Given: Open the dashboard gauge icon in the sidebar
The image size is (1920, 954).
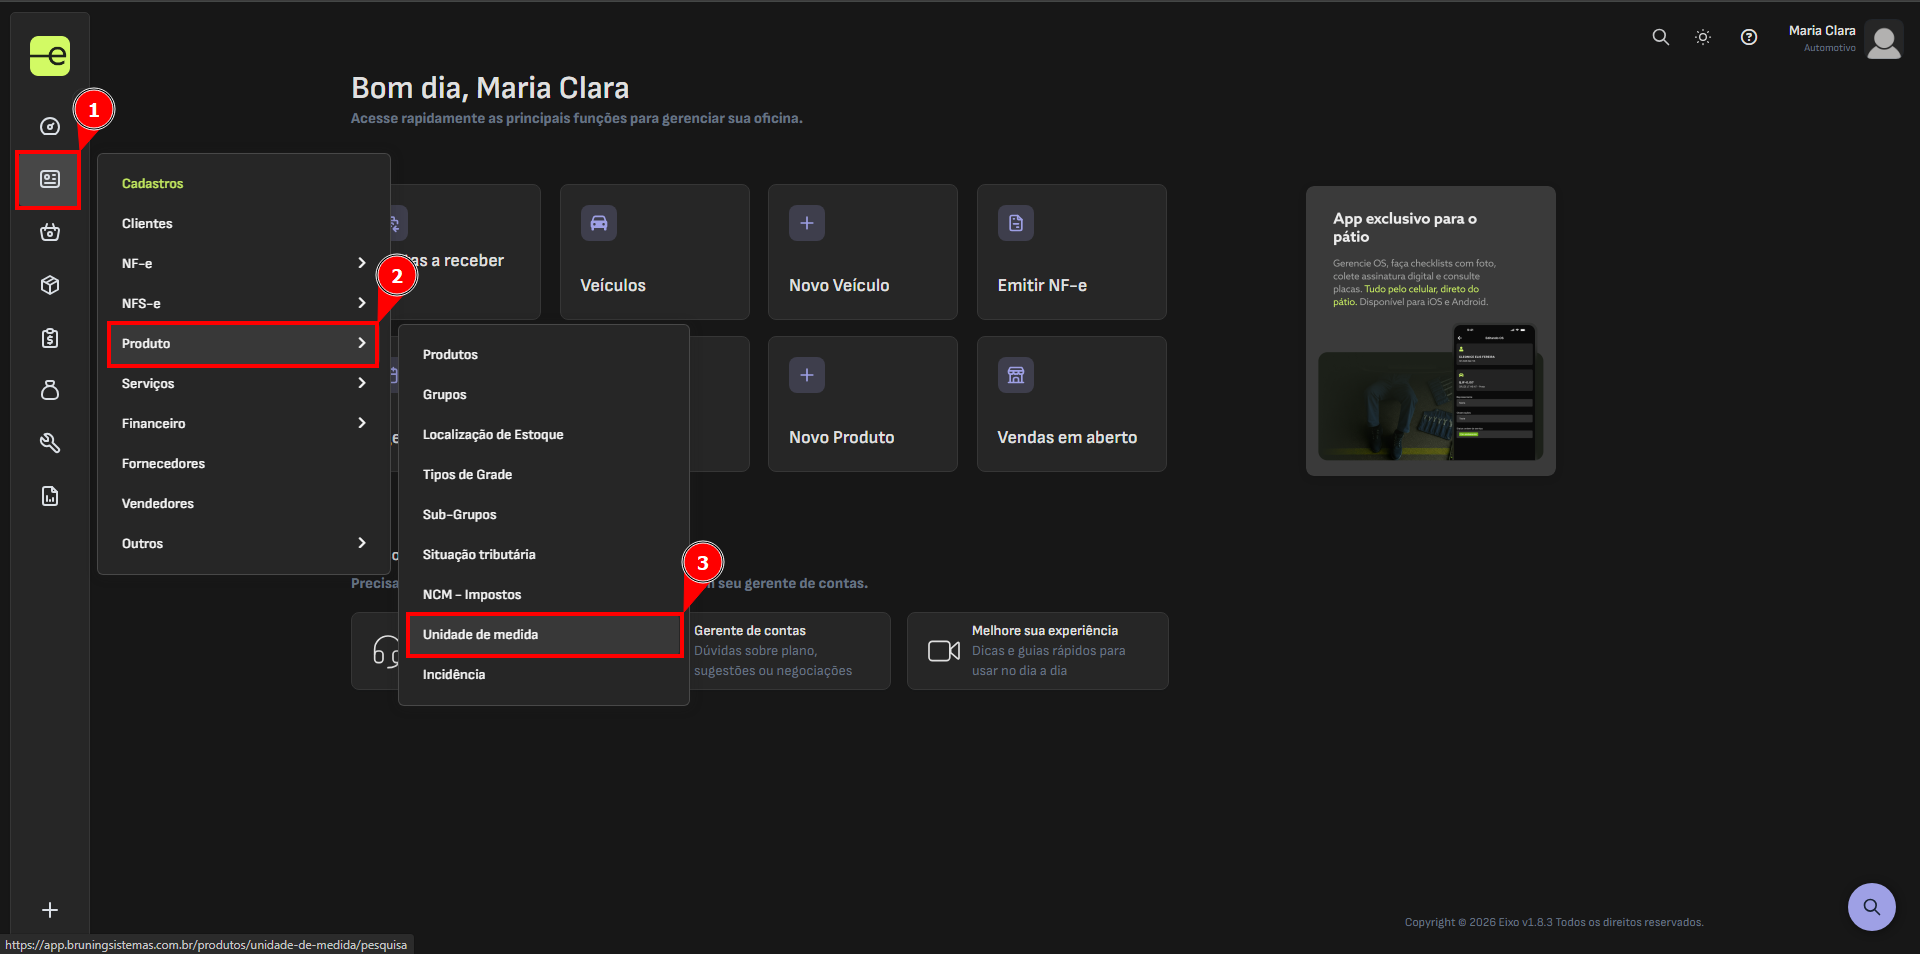Looking at the screenshot, I should (x=50, y=127).
